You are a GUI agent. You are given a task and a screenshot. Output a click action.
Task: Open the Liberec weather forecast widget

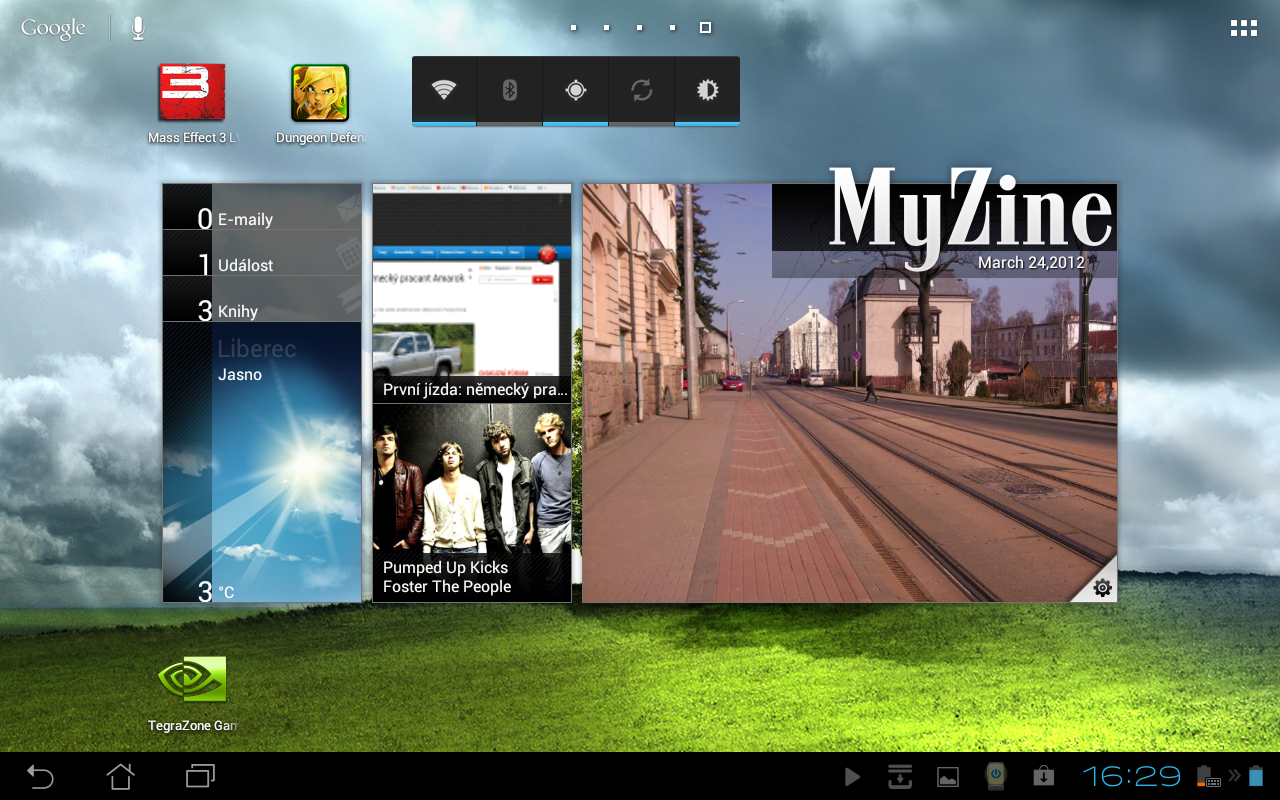pos(262,460)
